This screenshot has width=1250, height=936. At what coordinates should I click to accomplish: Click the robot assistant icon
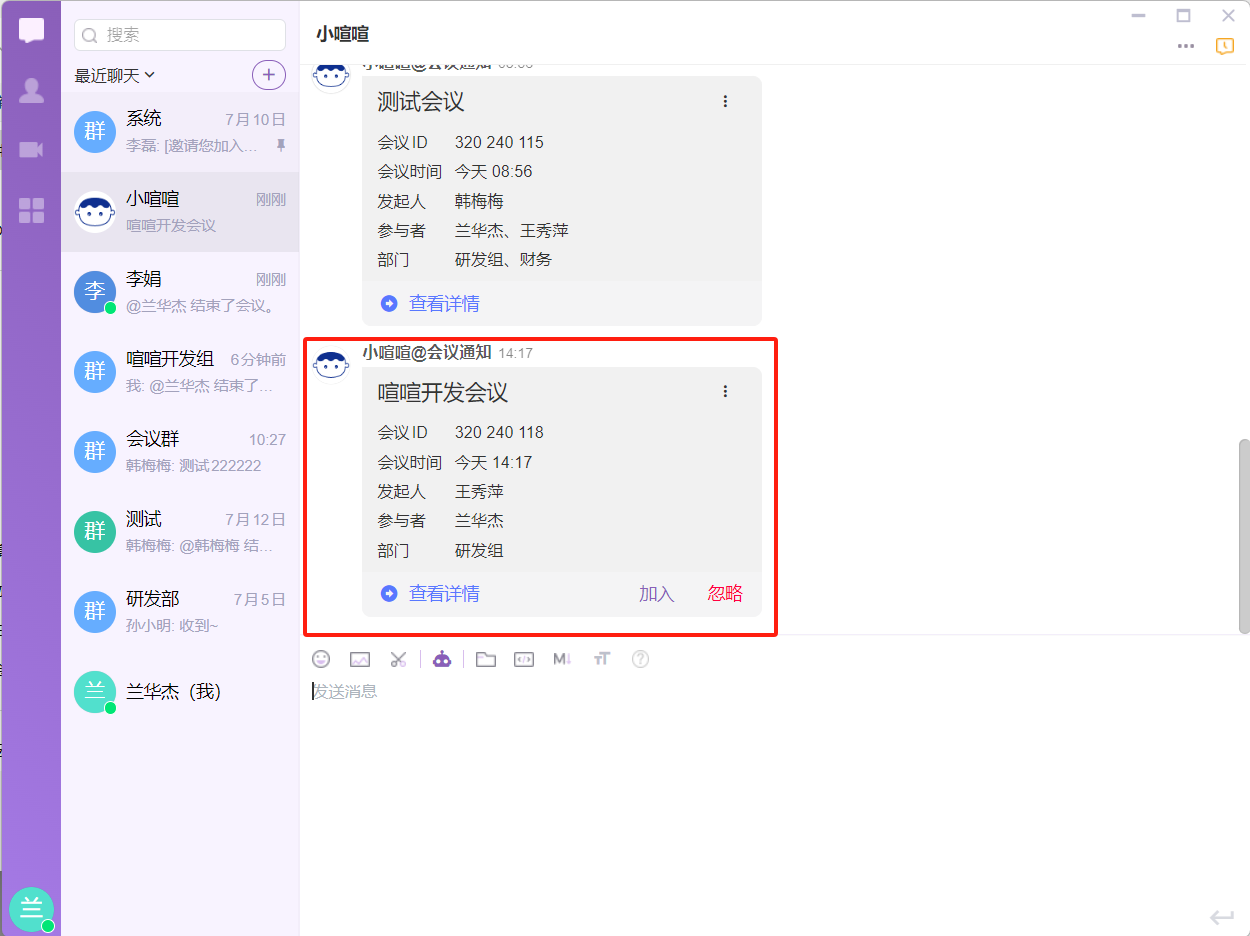(442, 659)
